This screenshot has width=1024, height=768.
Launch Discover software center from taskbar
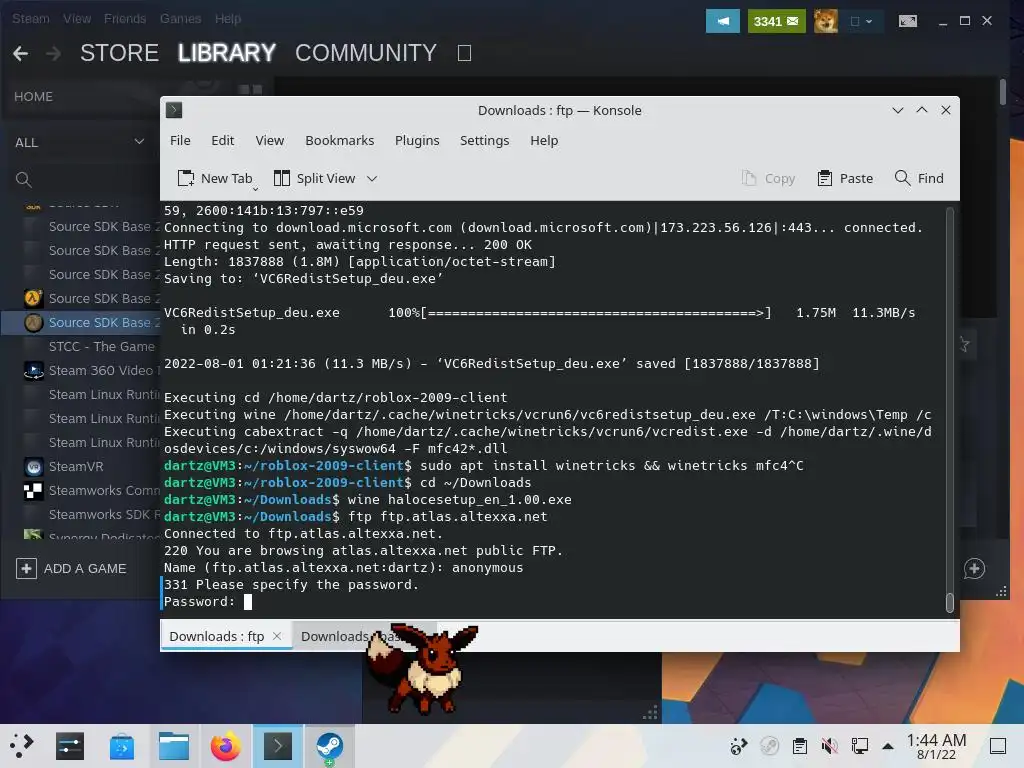122,746
